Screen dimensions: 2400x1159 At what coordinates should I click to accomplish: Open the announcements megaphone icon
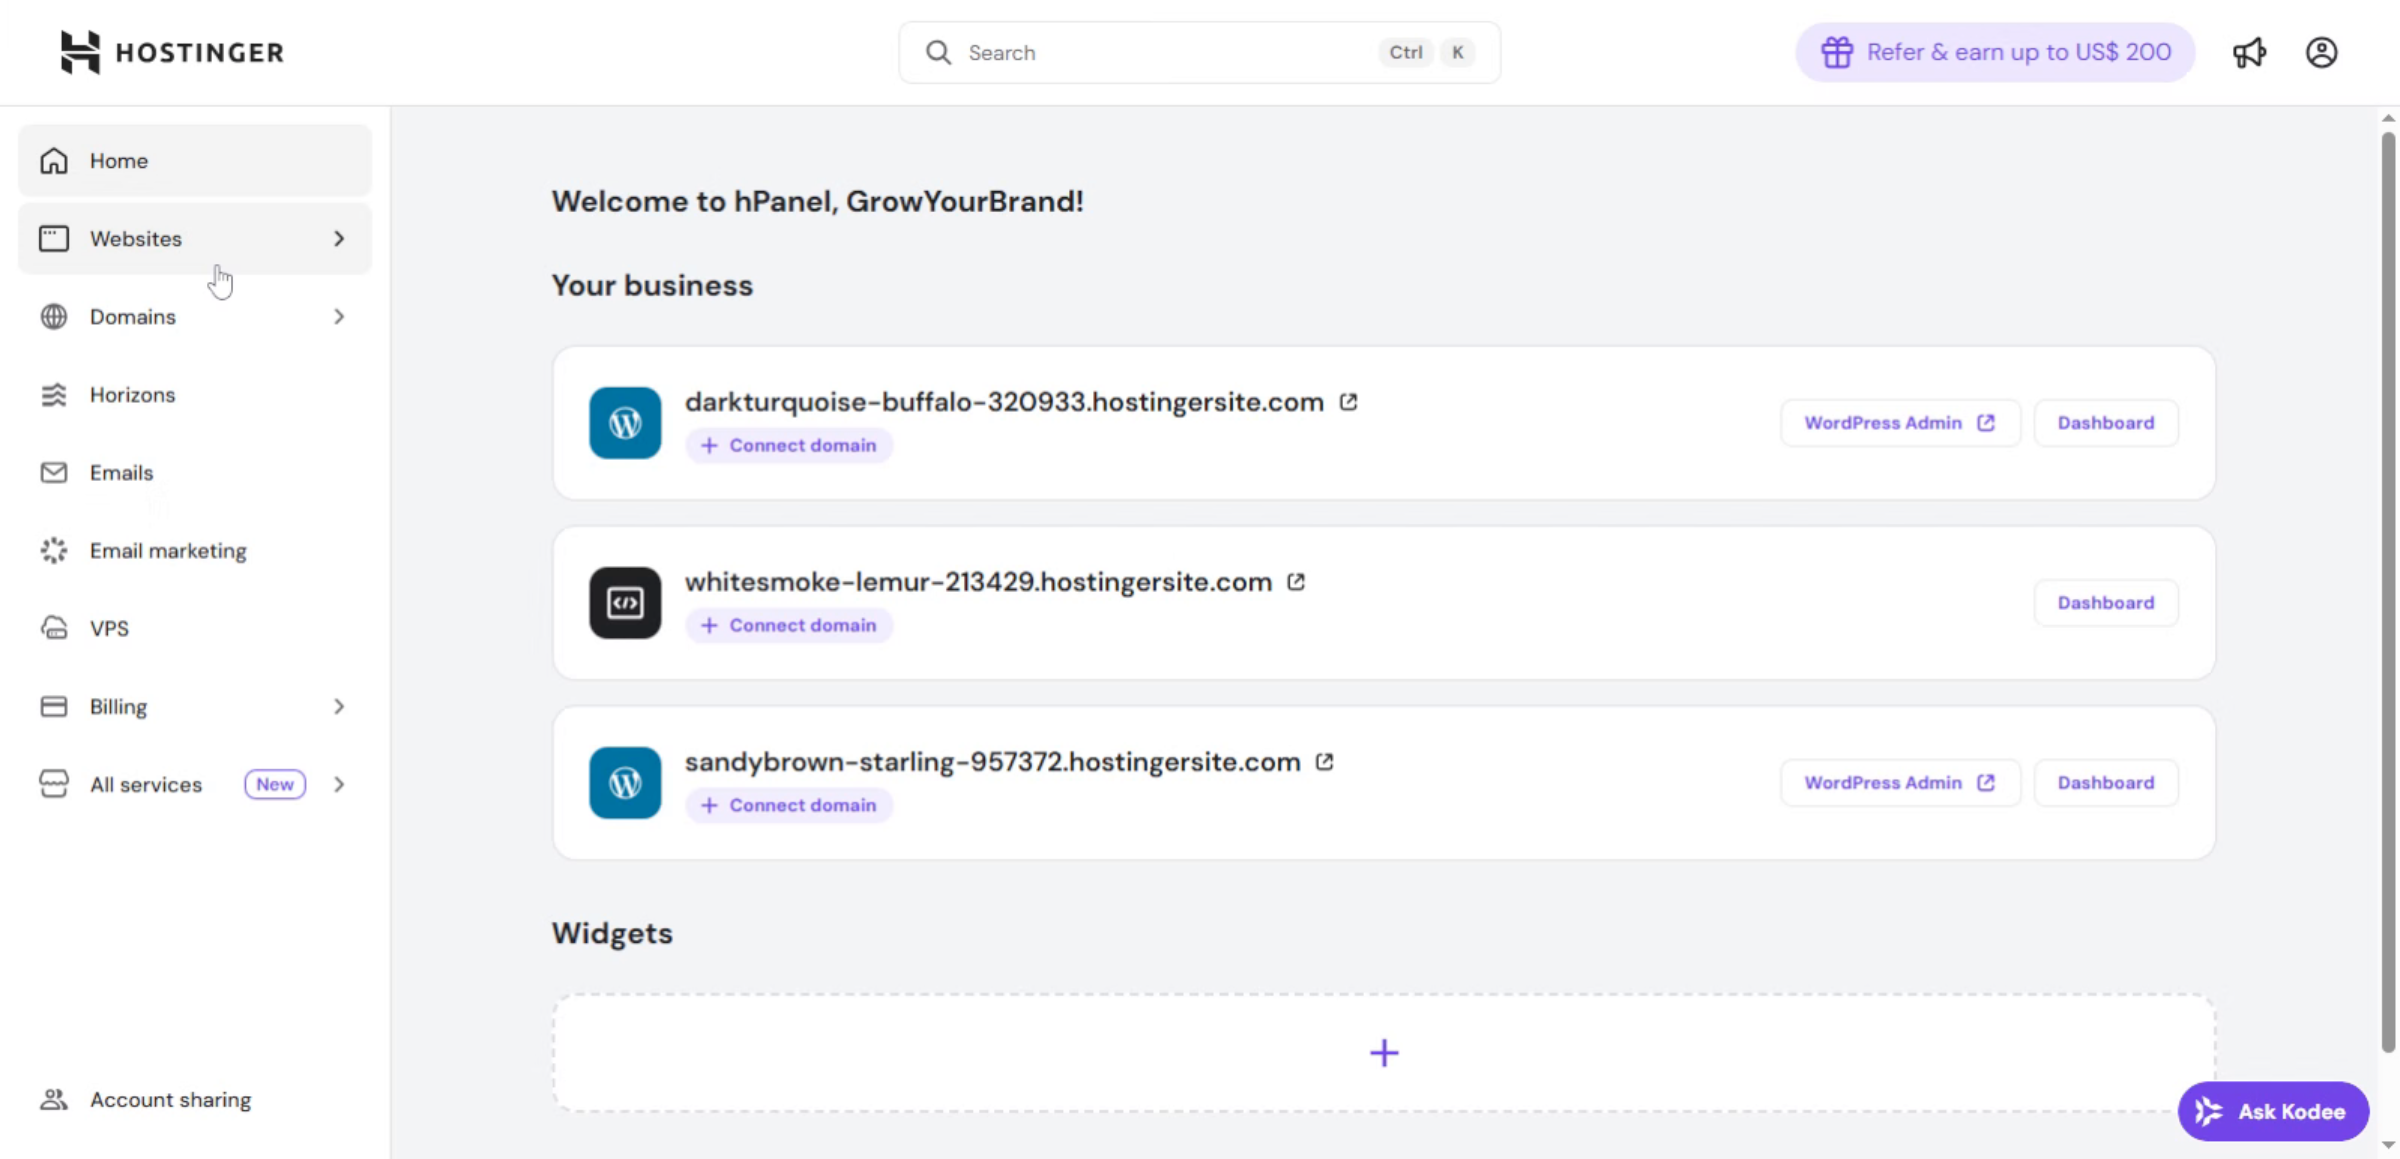click(2250, 52)
